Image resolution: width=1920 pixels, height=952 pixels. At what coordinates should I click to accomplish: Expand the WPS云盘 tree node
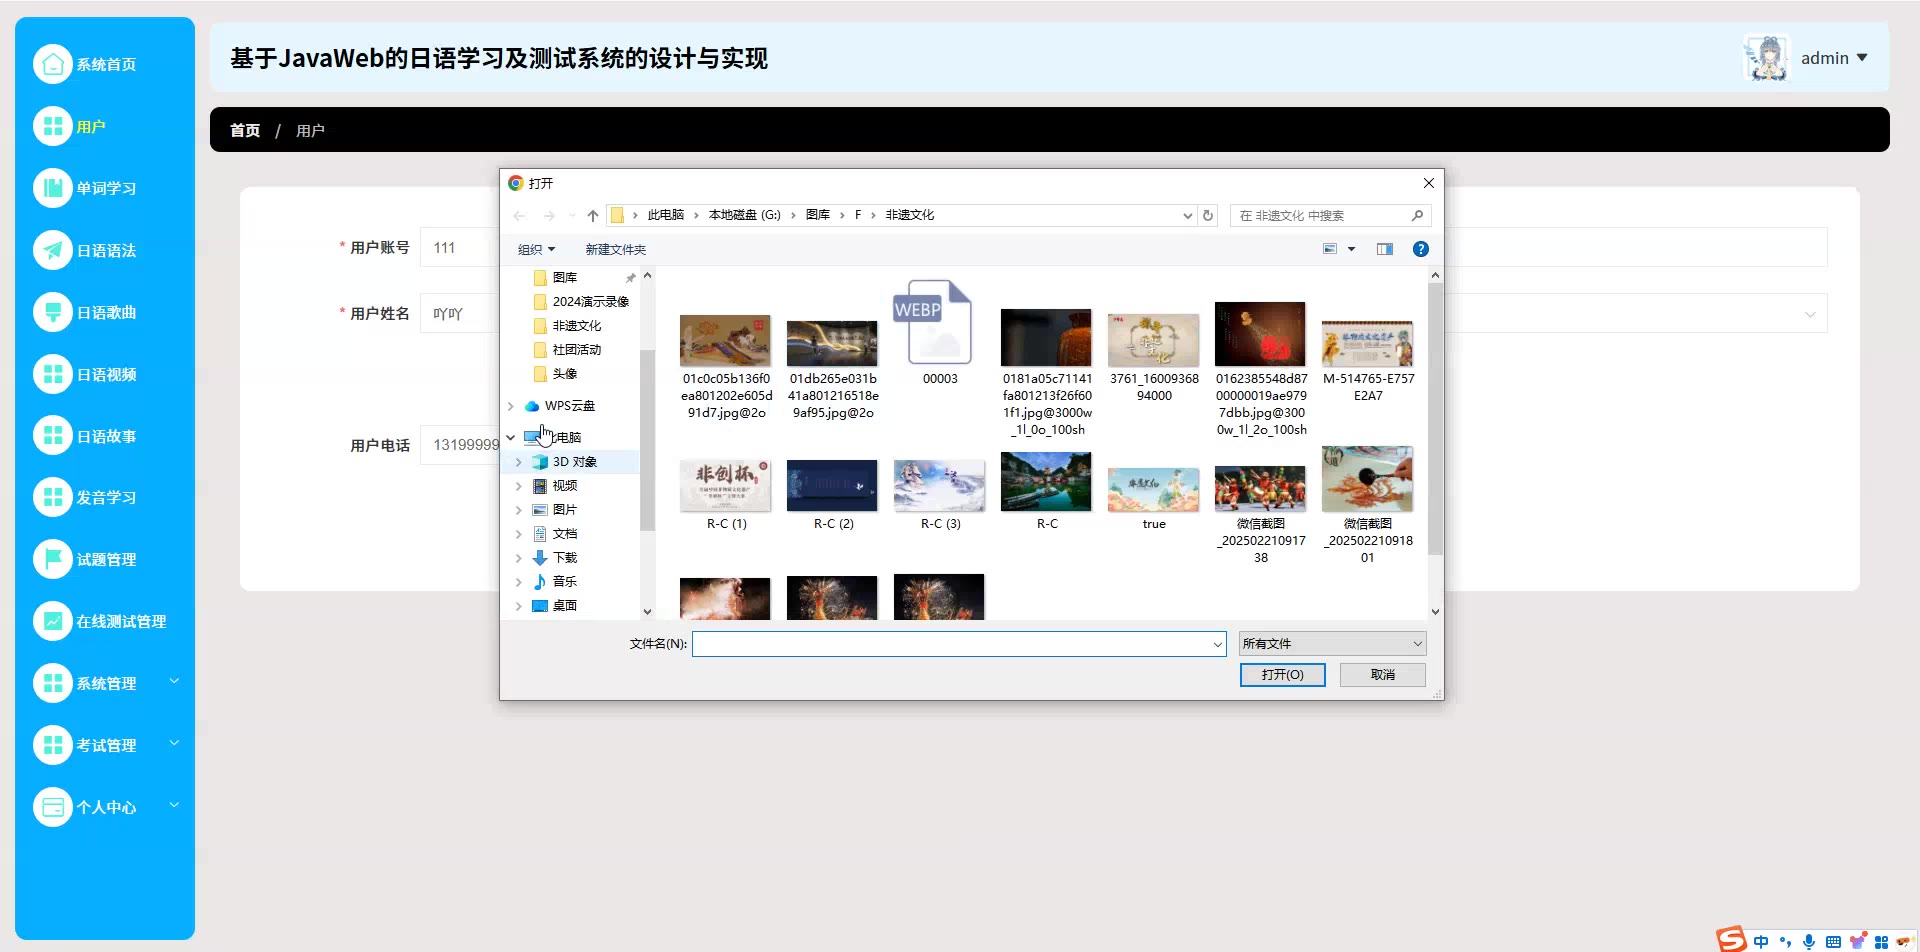[x=511, y=406]
